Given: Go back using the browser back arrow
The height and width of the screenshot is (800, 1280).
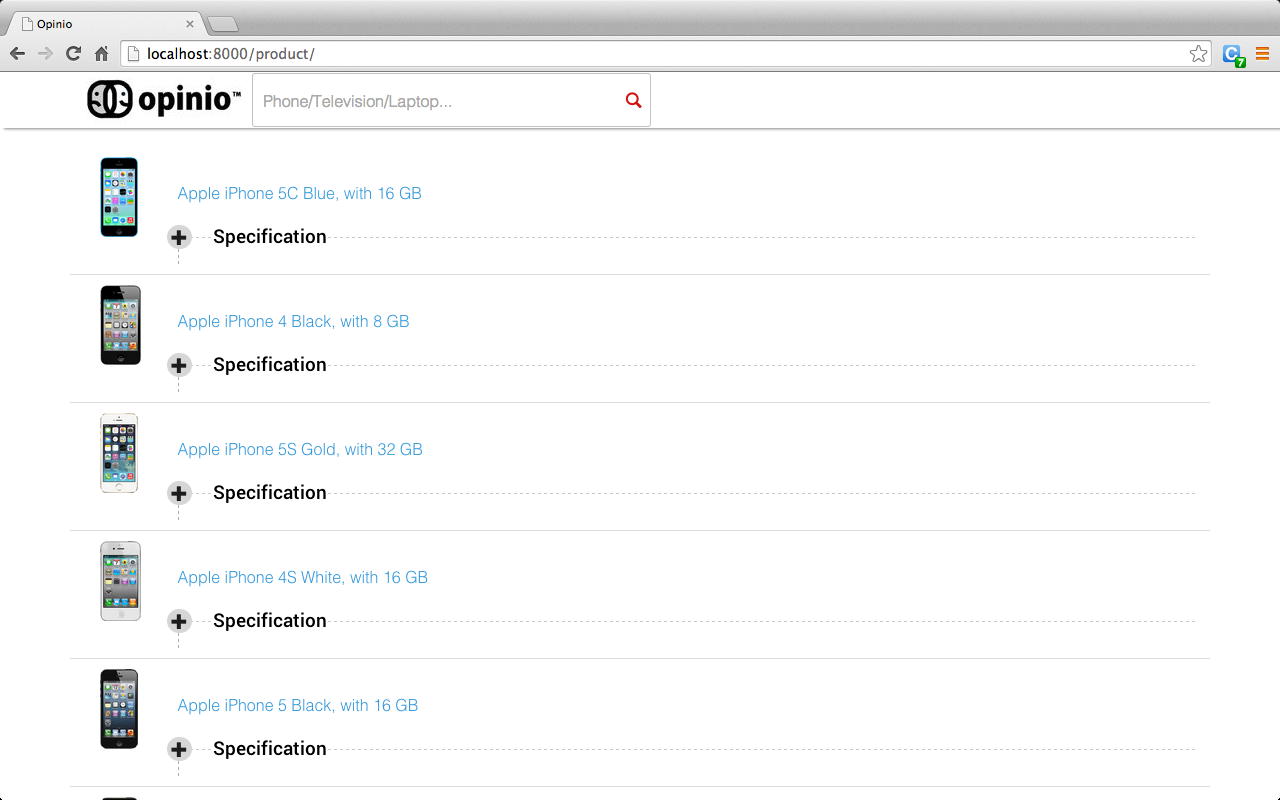Looking at the screenshot, I should (x=17, y=54).
